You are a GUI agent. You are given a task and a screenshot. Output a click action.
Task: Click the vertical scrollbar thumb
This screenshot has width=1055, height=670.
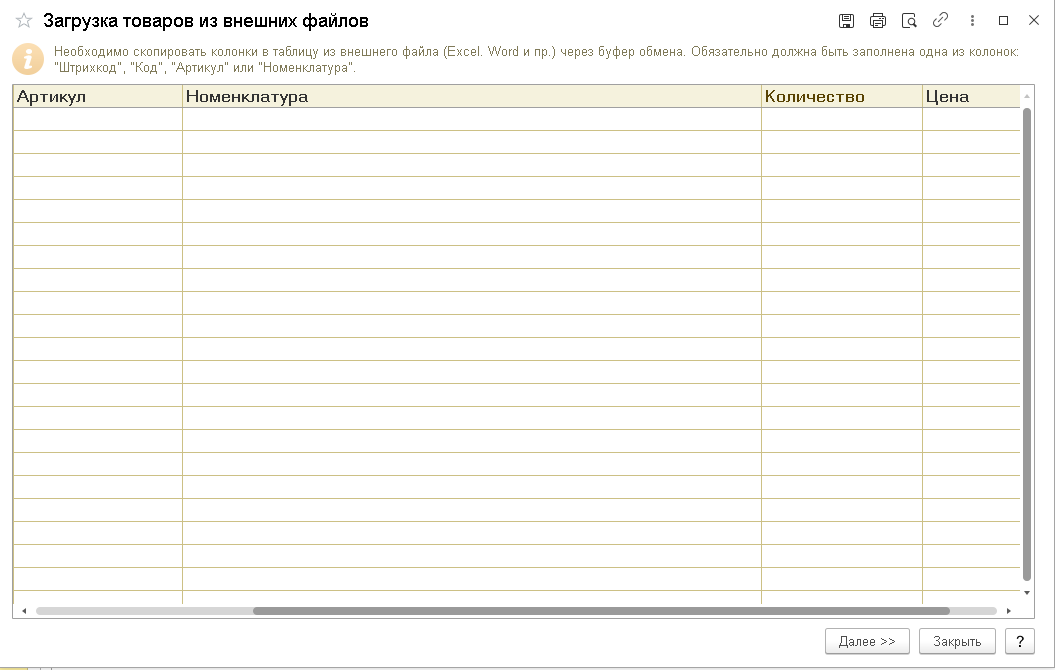click(1027, 340)
